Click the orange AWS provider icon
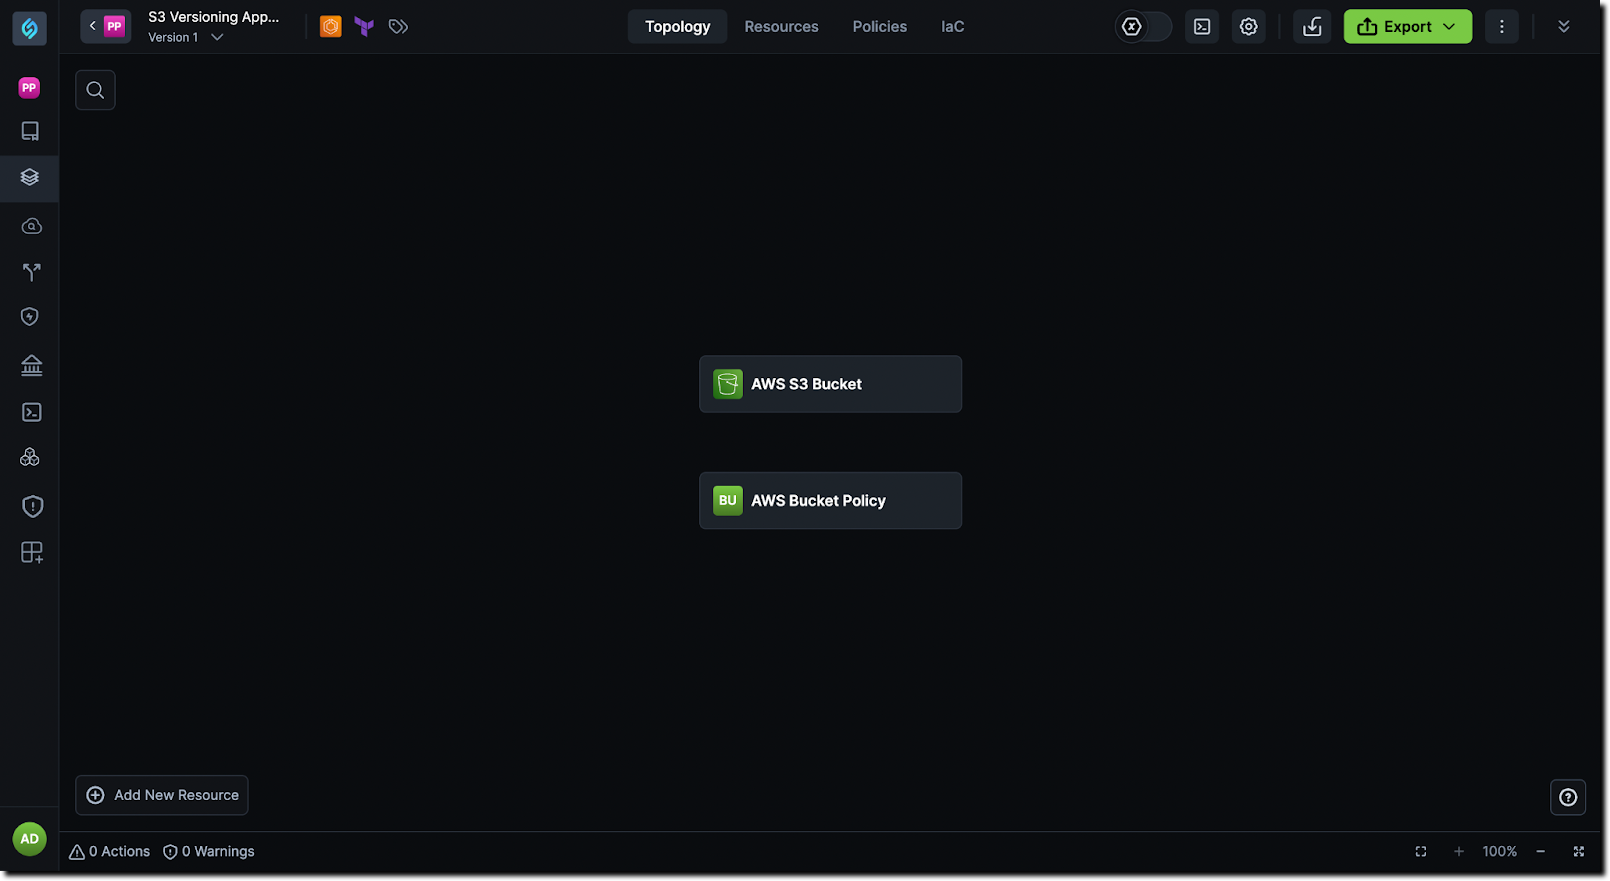This screenshot has height=881, width=1610. pos(331,26)
